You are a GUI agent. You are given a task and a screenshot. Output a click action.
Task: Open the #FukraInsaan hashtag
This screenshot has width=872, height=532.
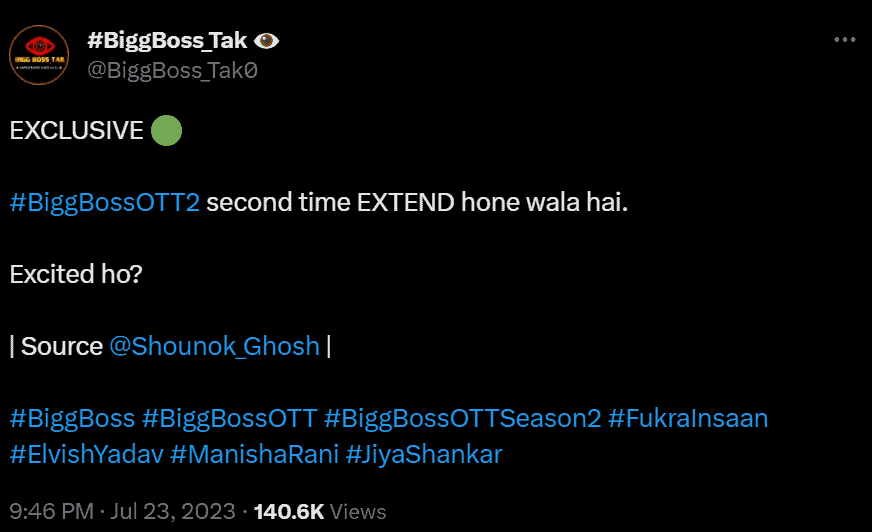tap(688, 418)
